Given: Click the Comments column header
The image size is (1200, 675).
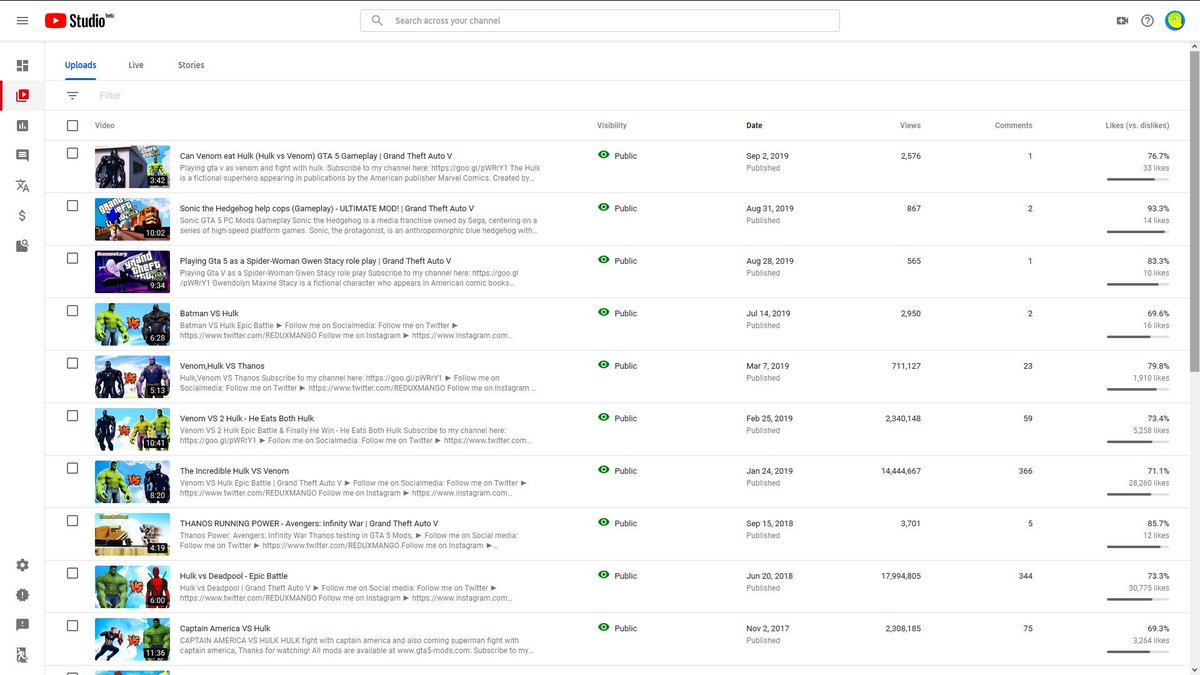Looking at the screenshot, I should (1013, 126).
